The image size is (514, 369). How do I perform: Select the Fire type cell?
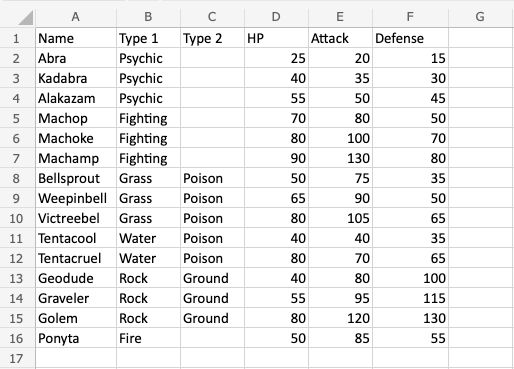coord(148,338)
